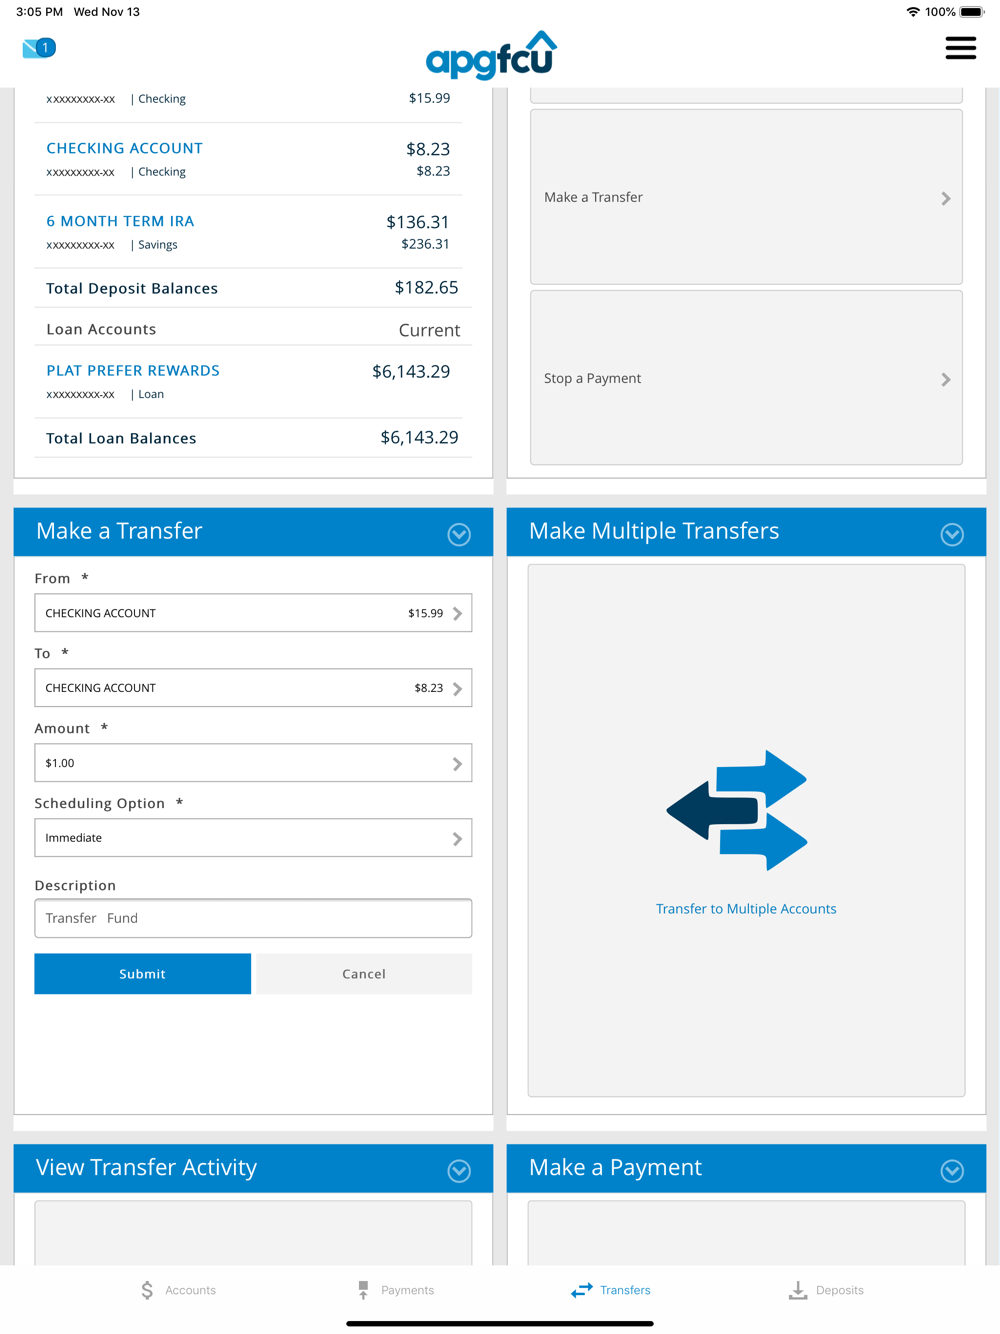
Task: Tap the time 3:05 PM in status bar
Action: coord(39,12)
